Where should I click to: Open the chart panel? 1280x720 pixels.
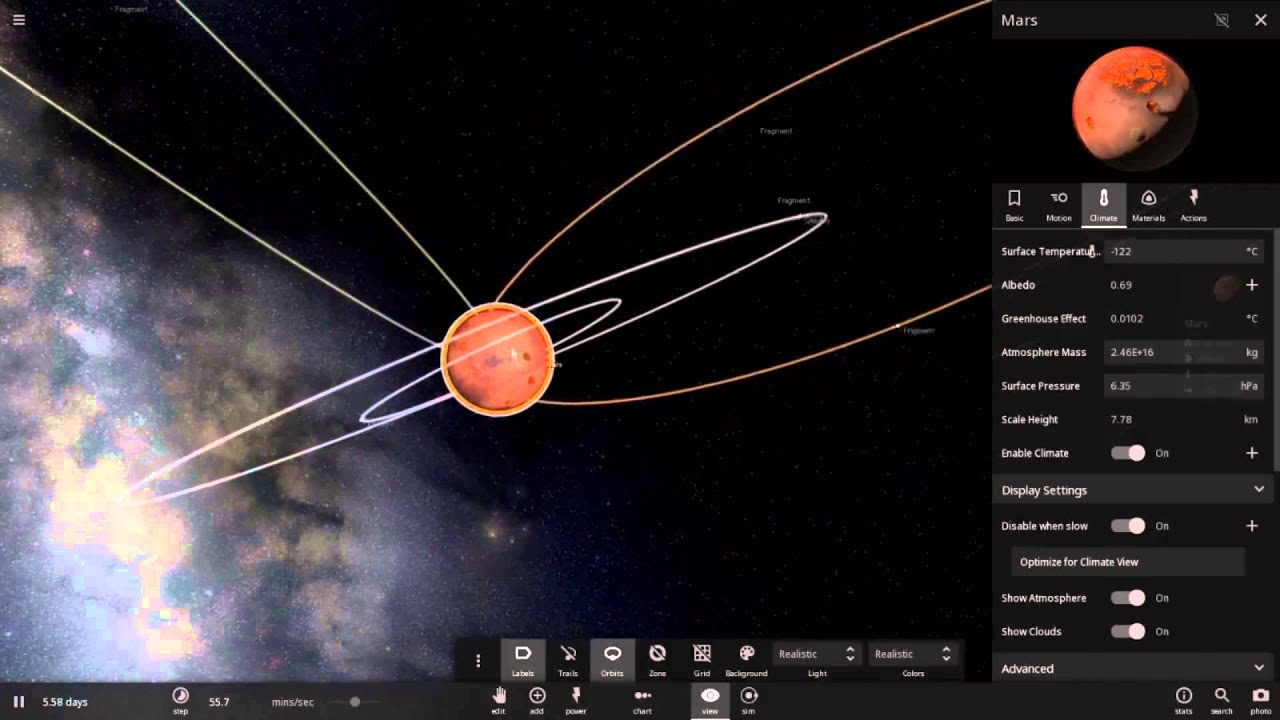[x=642, y=699]
